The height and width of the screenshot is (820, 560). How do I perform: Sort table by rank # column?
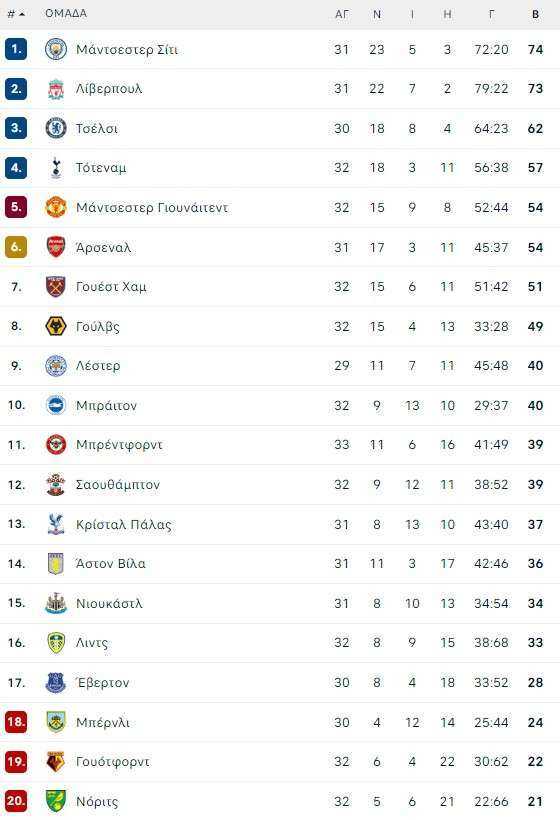point(16,14)
